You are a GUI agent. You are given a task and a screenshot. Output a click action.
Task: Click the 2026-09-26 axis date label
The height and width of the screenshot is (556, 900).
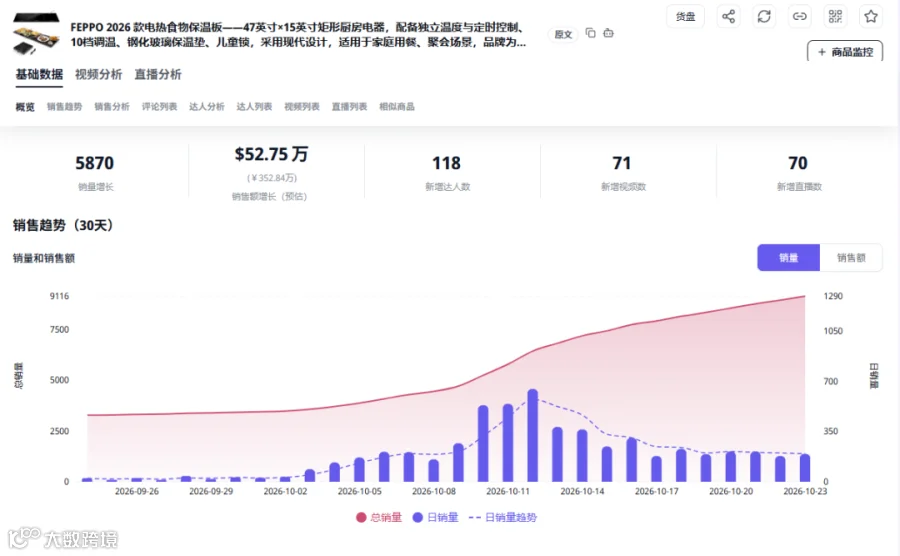tap(137, 492)
